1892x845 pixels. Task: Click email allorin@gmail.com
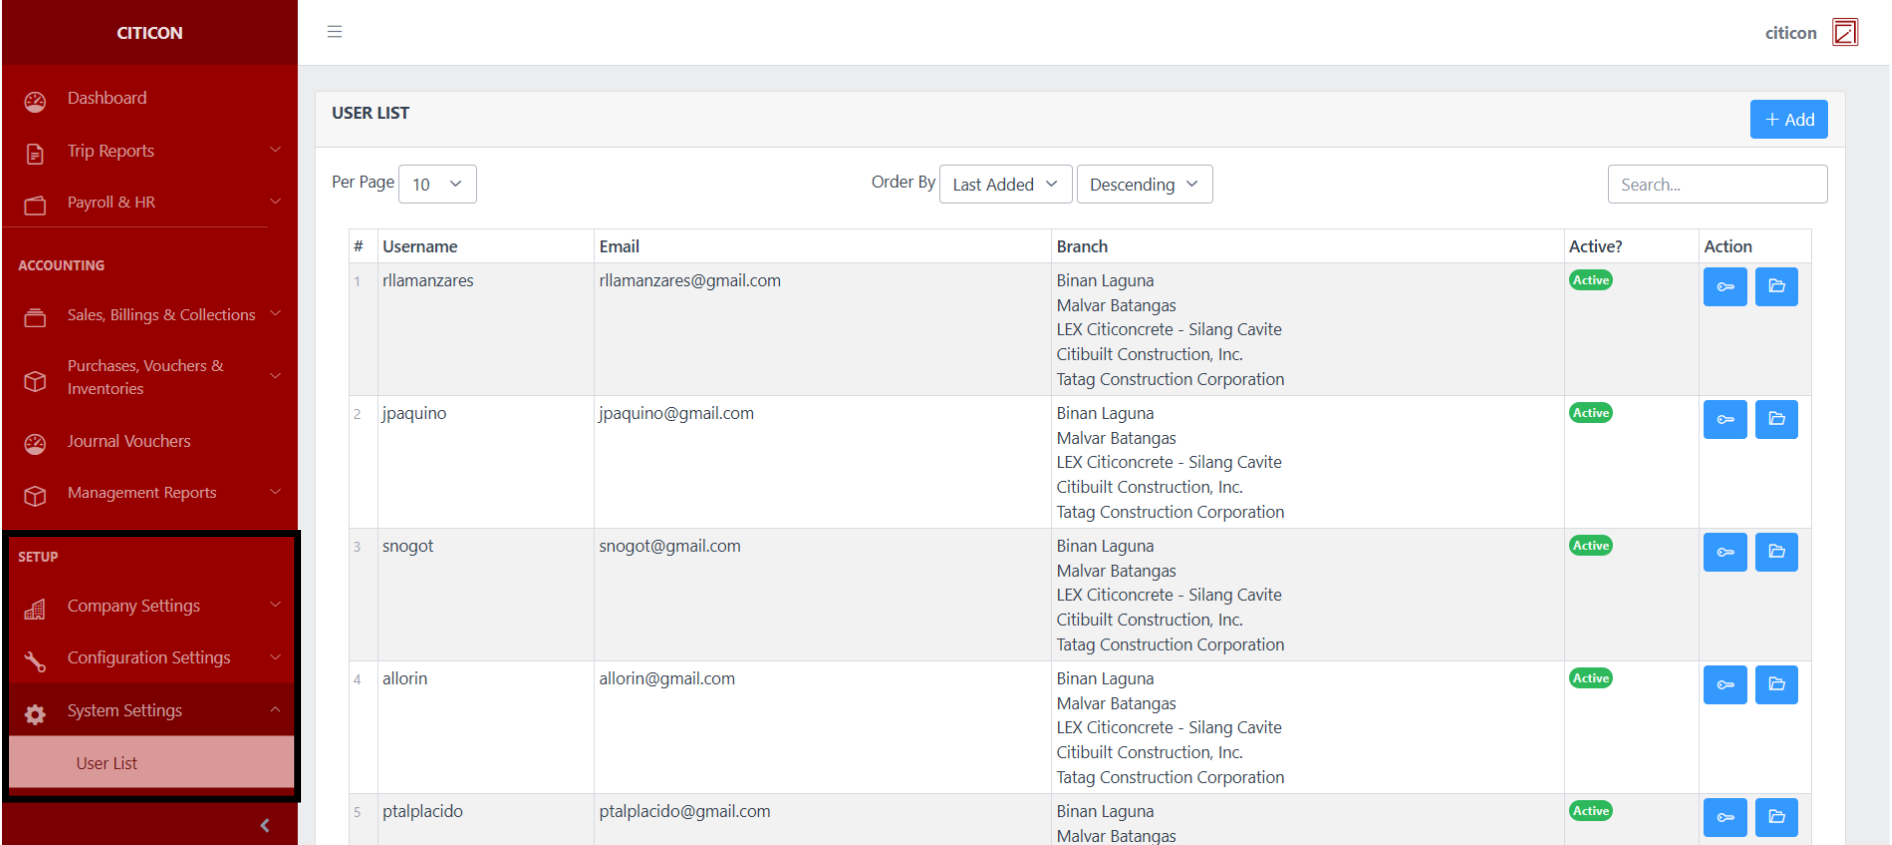pos(667,679)
